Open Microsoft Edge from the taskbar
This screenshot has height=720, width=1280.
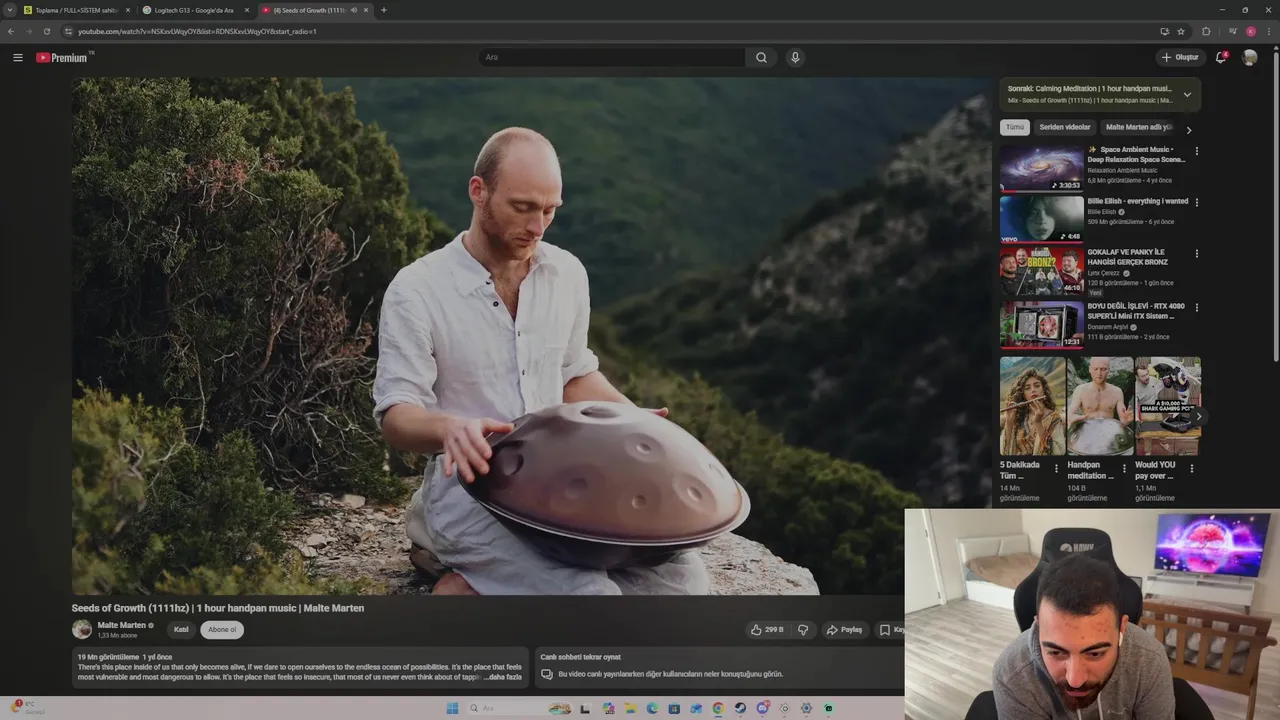tap(652, 708)
